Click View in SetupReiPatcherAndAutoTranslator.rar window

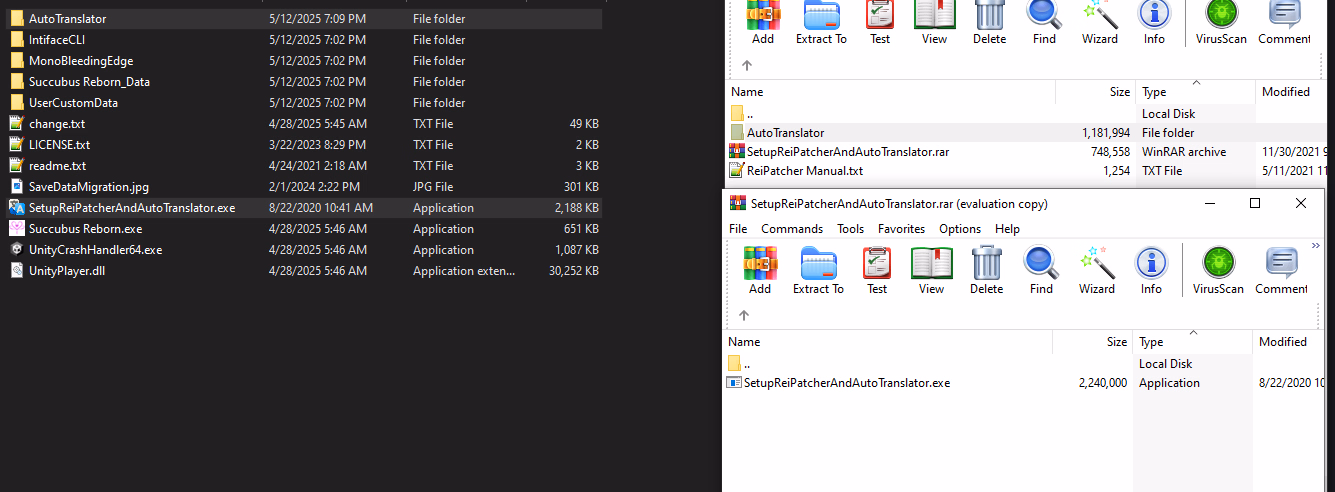[931, 271]
